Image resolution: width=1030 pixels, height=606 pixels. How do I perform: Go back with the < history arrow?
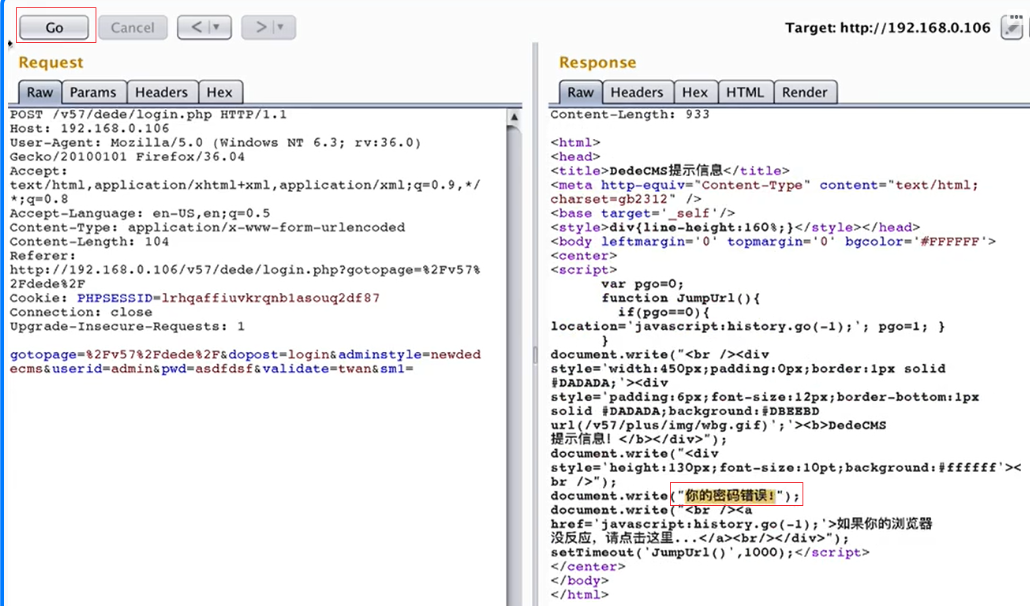pyautogui.click(x=196, y=27)
